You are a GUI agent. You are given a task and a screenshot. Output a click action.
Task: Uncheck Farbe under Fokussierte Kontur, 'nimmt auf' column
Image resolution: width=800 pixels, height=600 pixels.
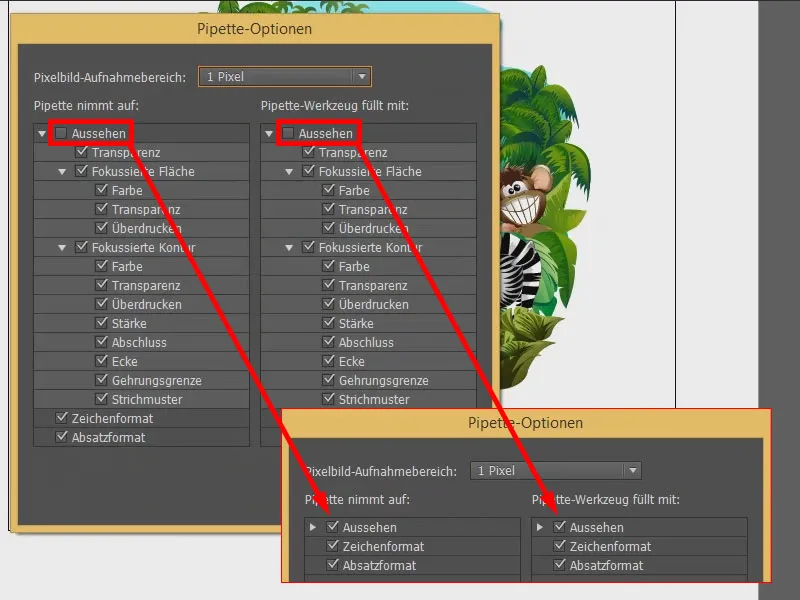(102, 266)
